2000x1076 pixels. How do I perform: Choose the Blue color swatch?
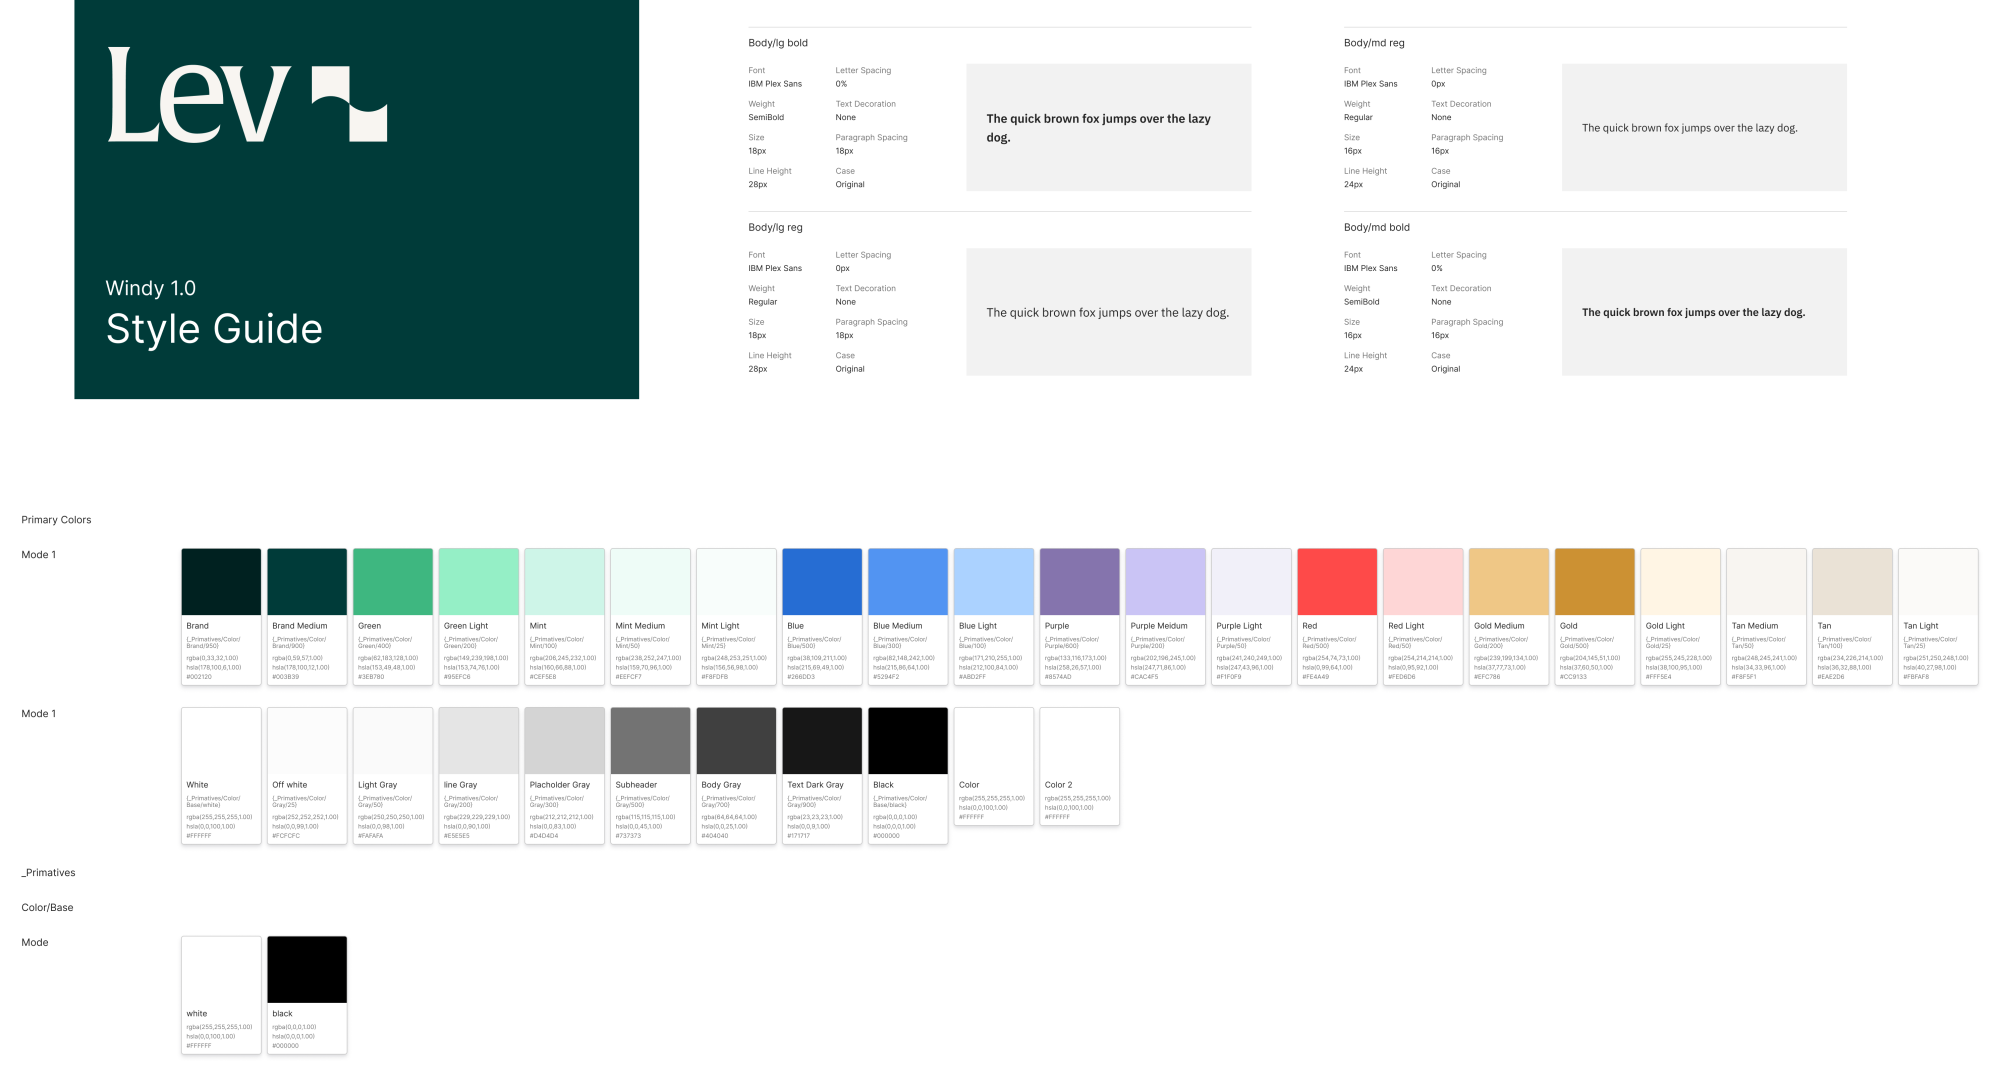(x=822, y=582)
